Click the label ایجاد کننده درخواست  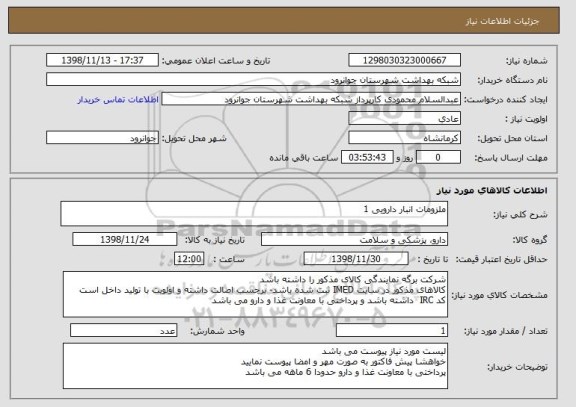pos(506,100)
